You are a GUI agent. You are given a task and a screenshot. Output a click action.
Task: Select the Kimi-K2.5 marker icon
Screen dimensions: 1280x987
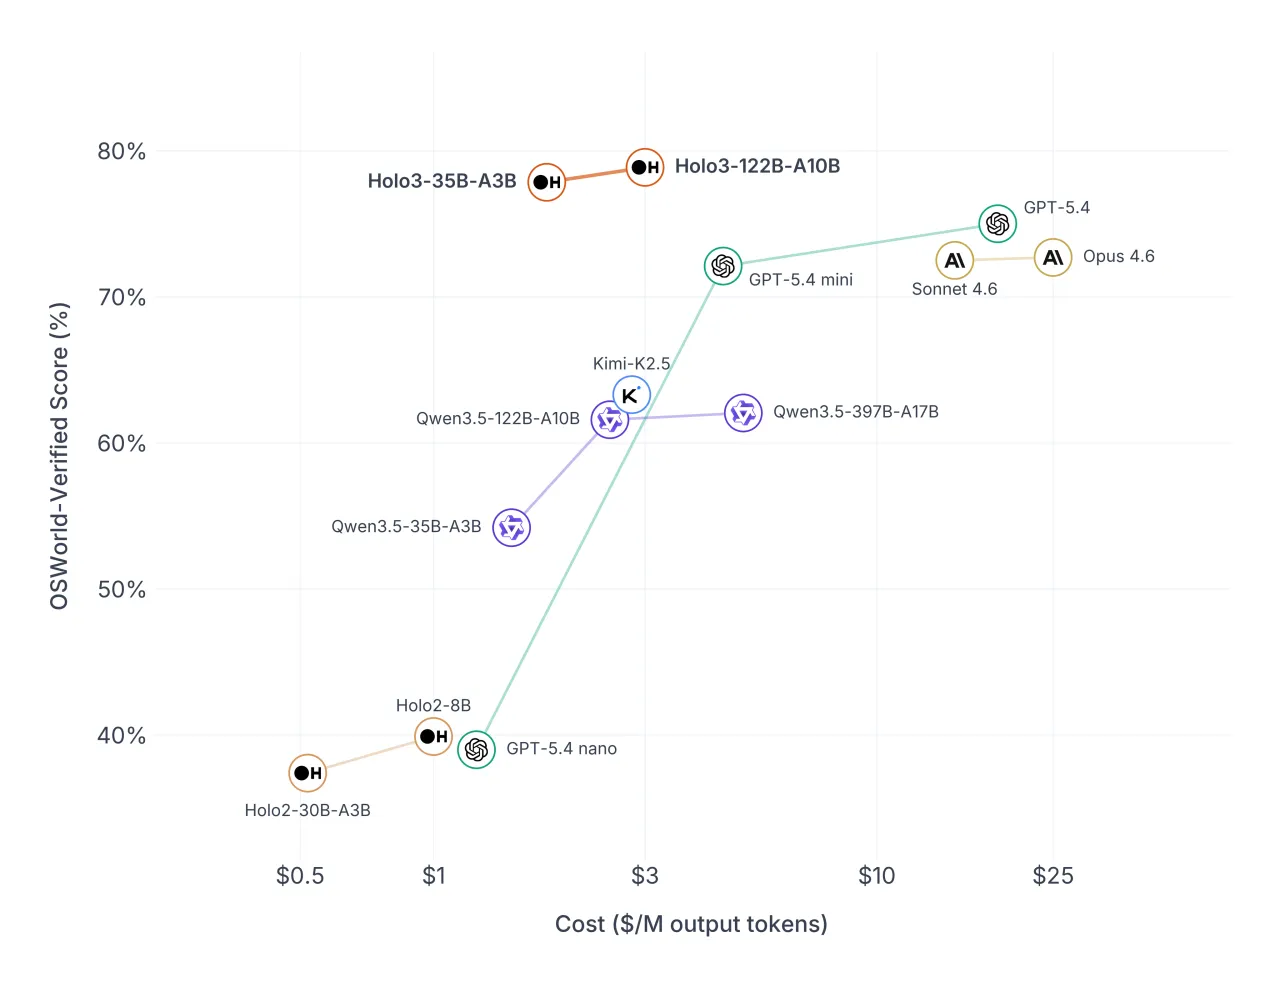631,395
